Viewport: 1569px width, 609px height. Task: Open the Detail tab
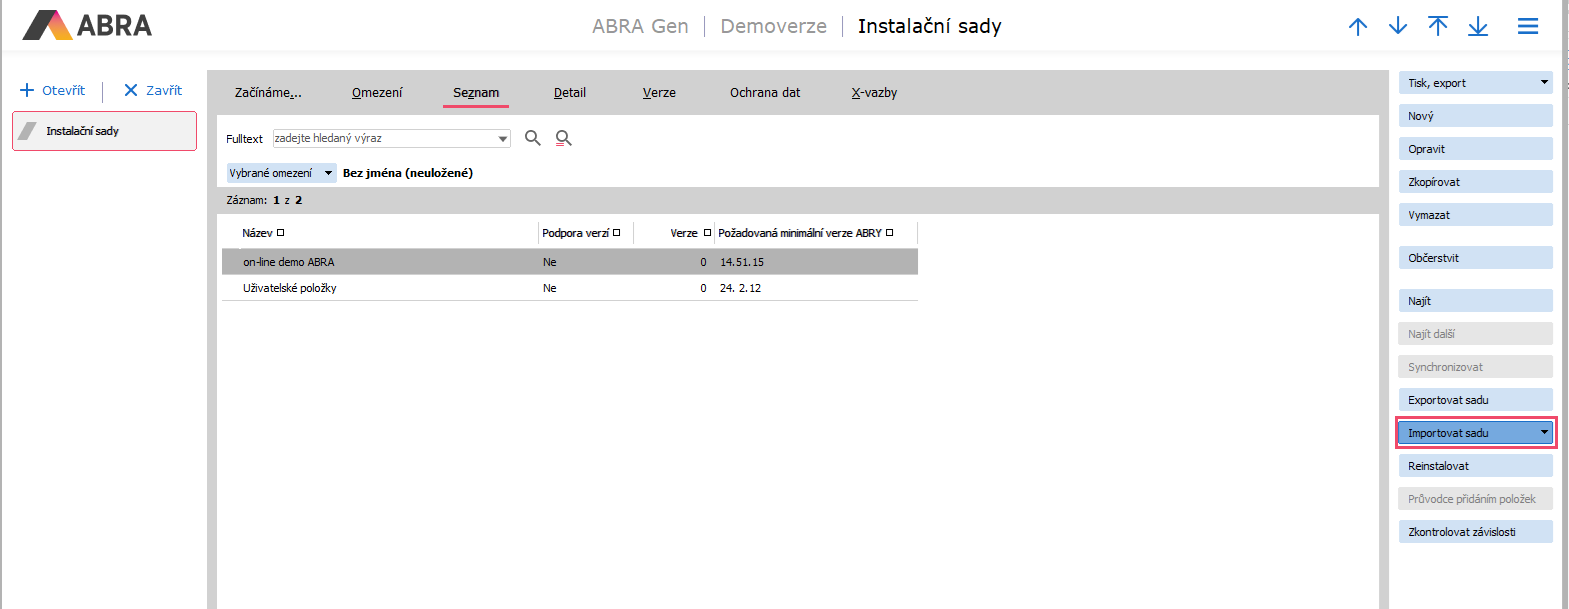(570, 93)
